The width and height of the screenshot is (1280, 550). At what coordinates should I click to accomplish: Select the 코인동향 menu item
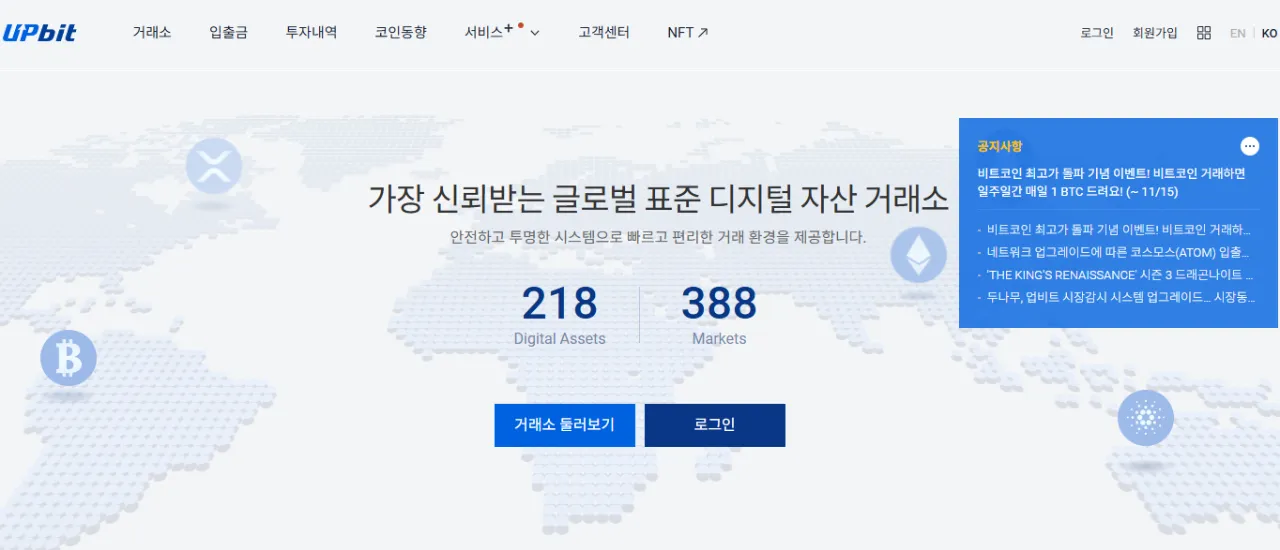400,32
